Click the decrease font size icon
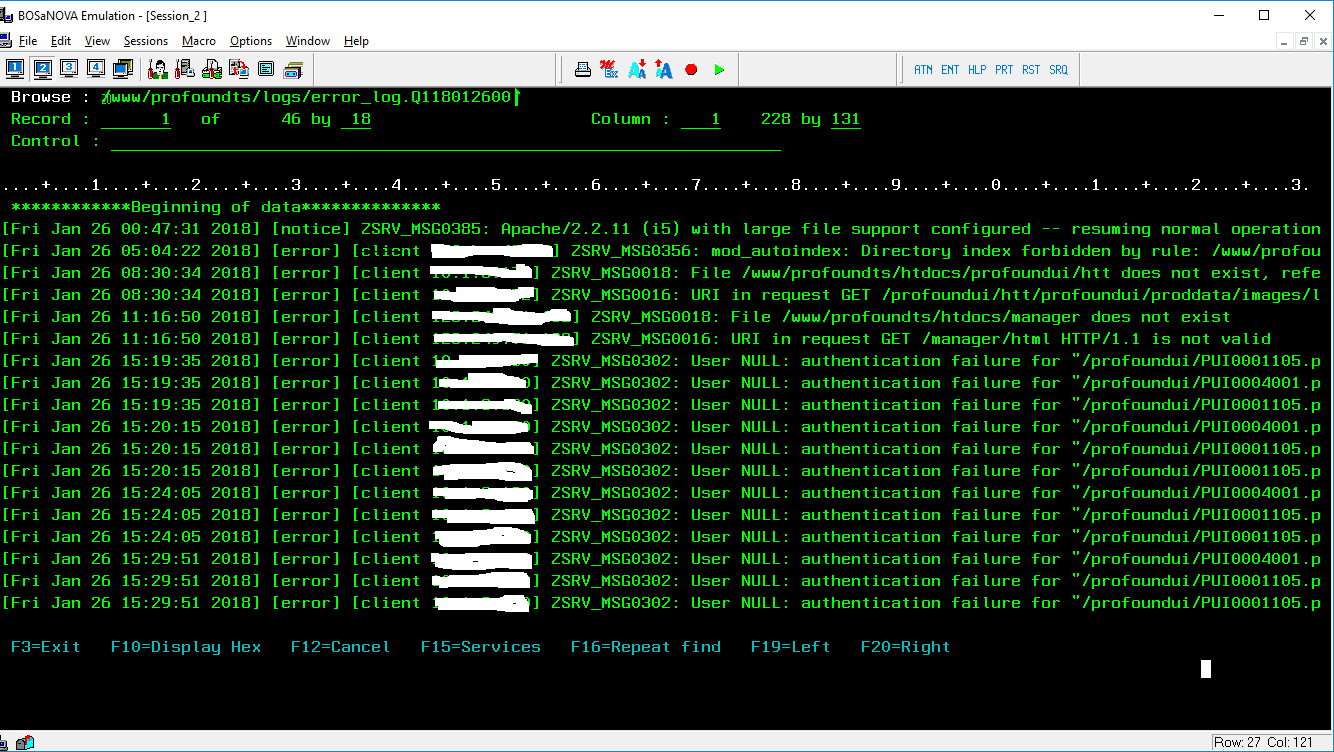Image resolution: width=1334 pixels, height=752 pixels. (x=637, y=70)
